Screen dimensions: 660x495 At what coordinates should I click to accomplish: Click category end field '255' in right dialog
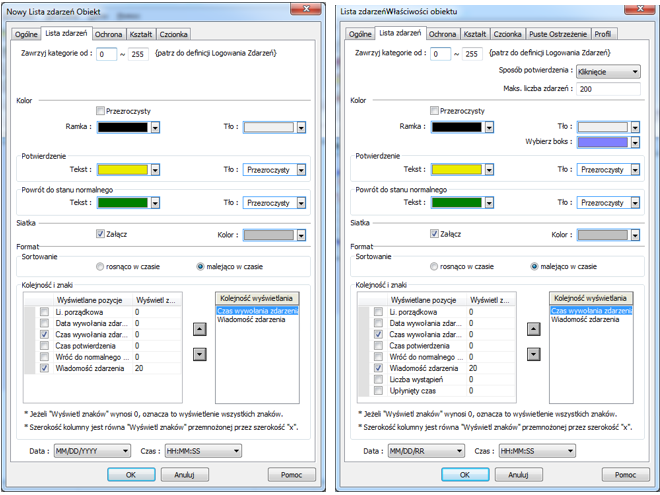(472, 54)
